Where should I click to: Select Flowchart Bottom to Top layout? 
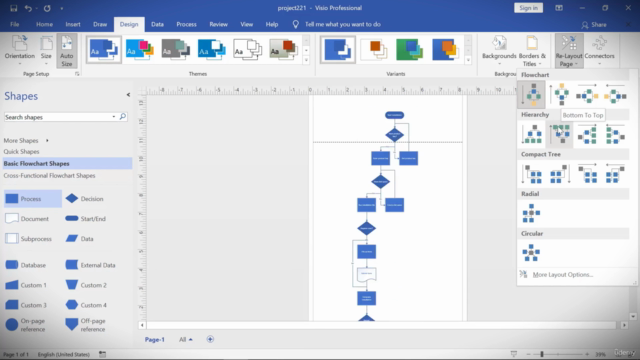coord(560,94)
